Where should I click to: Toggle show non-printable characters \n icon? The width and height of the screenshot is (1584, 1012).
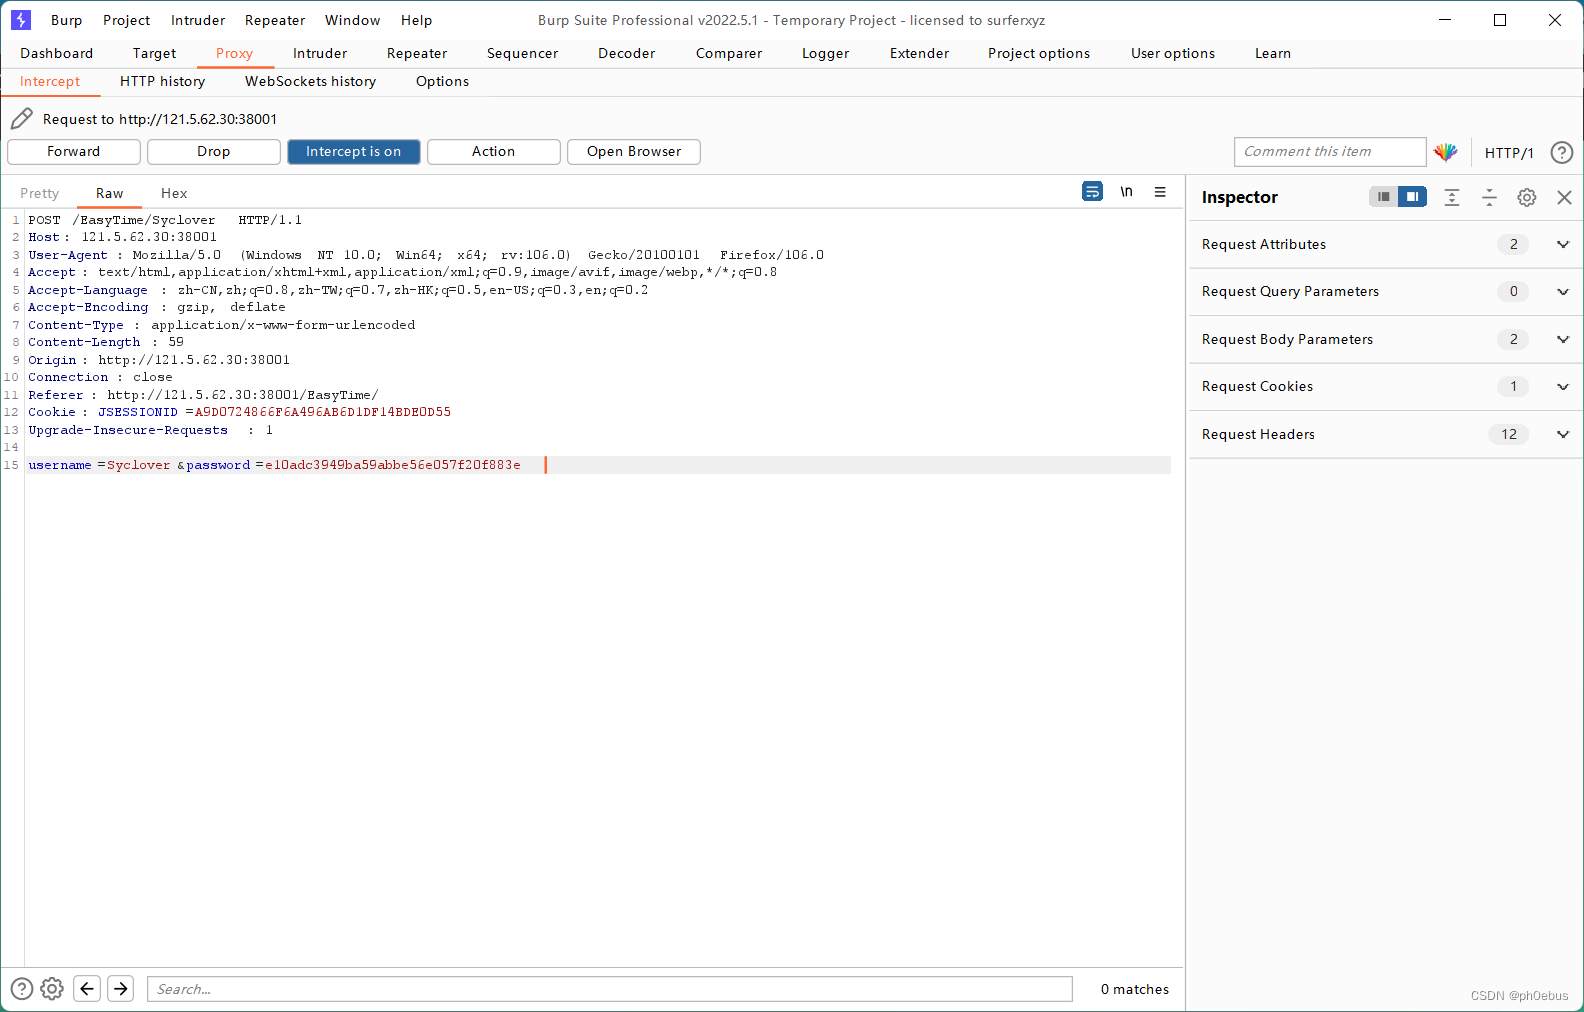tap(1127, 191)
